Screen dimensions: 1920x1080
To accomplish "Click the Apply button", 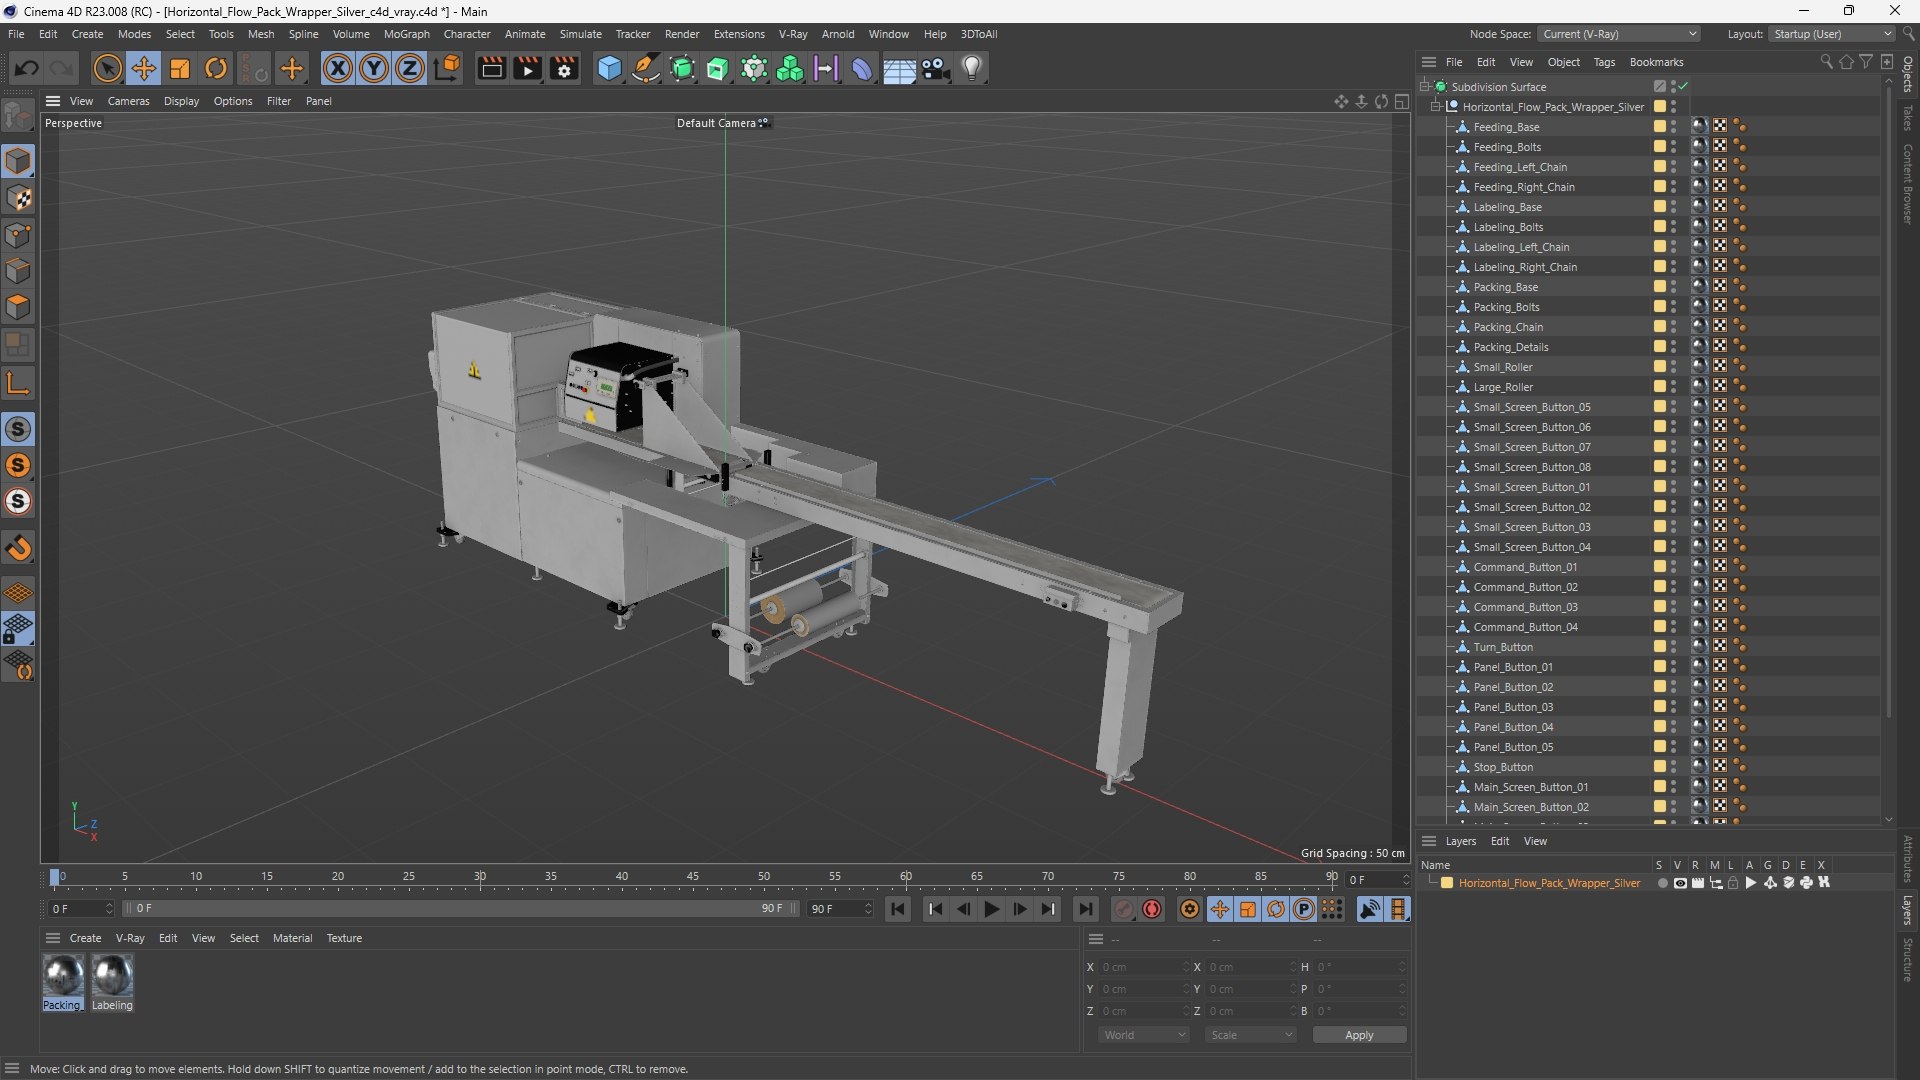I will (1358, 1035).
